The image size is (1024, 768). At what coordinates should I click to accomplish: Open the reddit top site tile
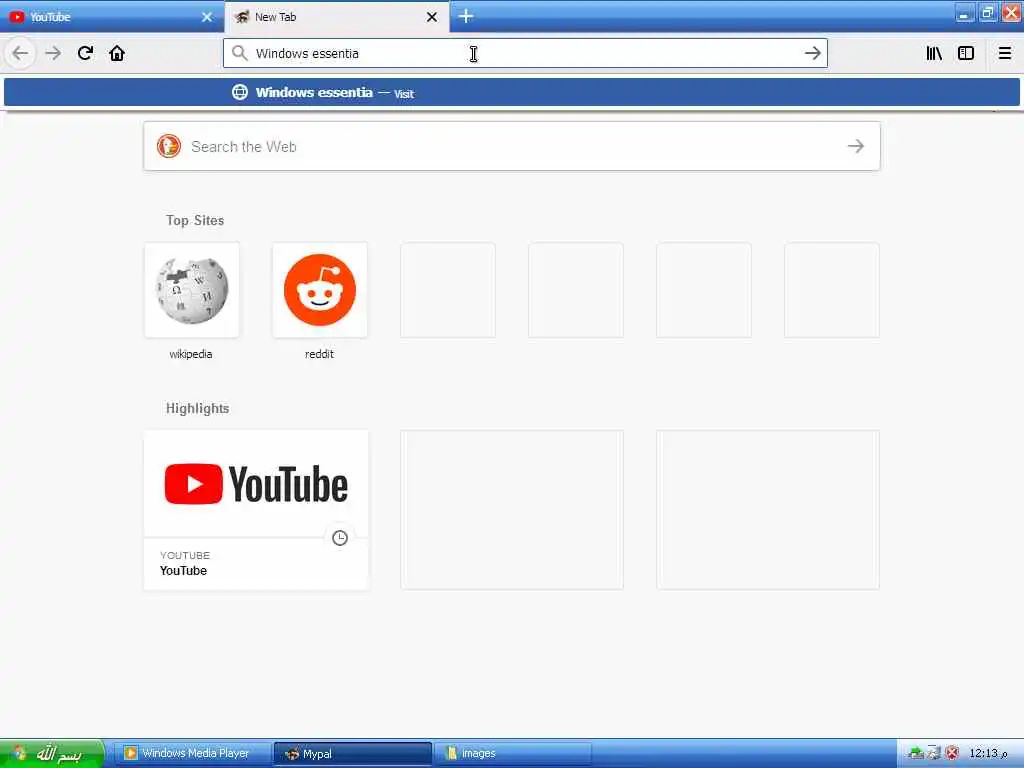click(320, 290)
